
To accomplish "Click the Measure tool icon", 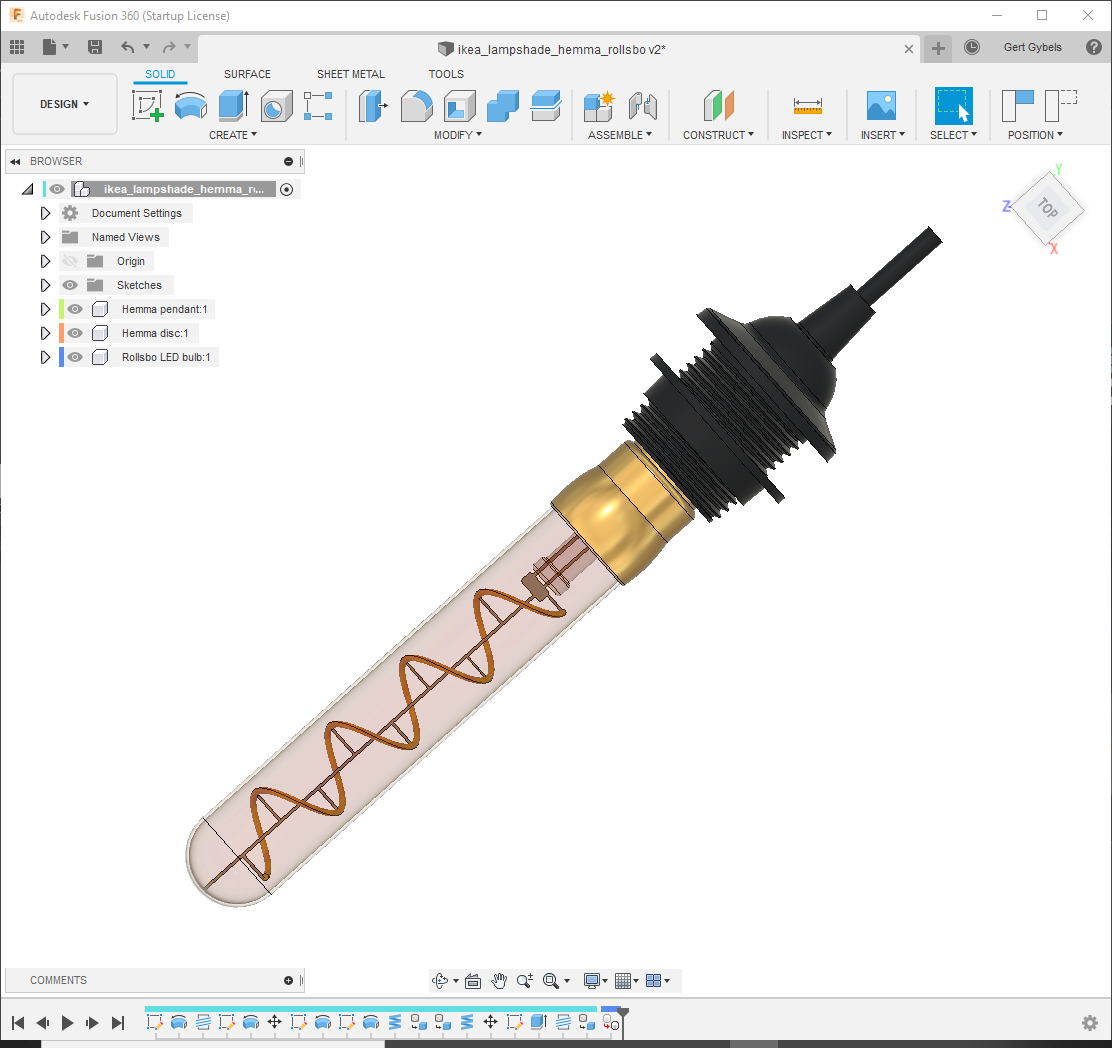I will (x=807, y=106).
